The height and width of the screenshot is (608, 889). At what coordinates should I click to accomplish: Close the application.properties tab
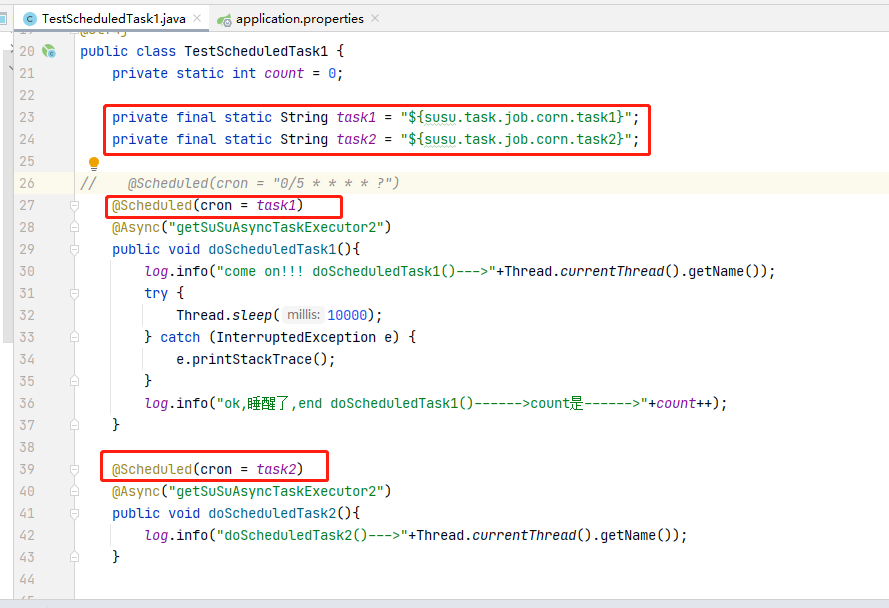pyautogui.click(x=376, y=17)
